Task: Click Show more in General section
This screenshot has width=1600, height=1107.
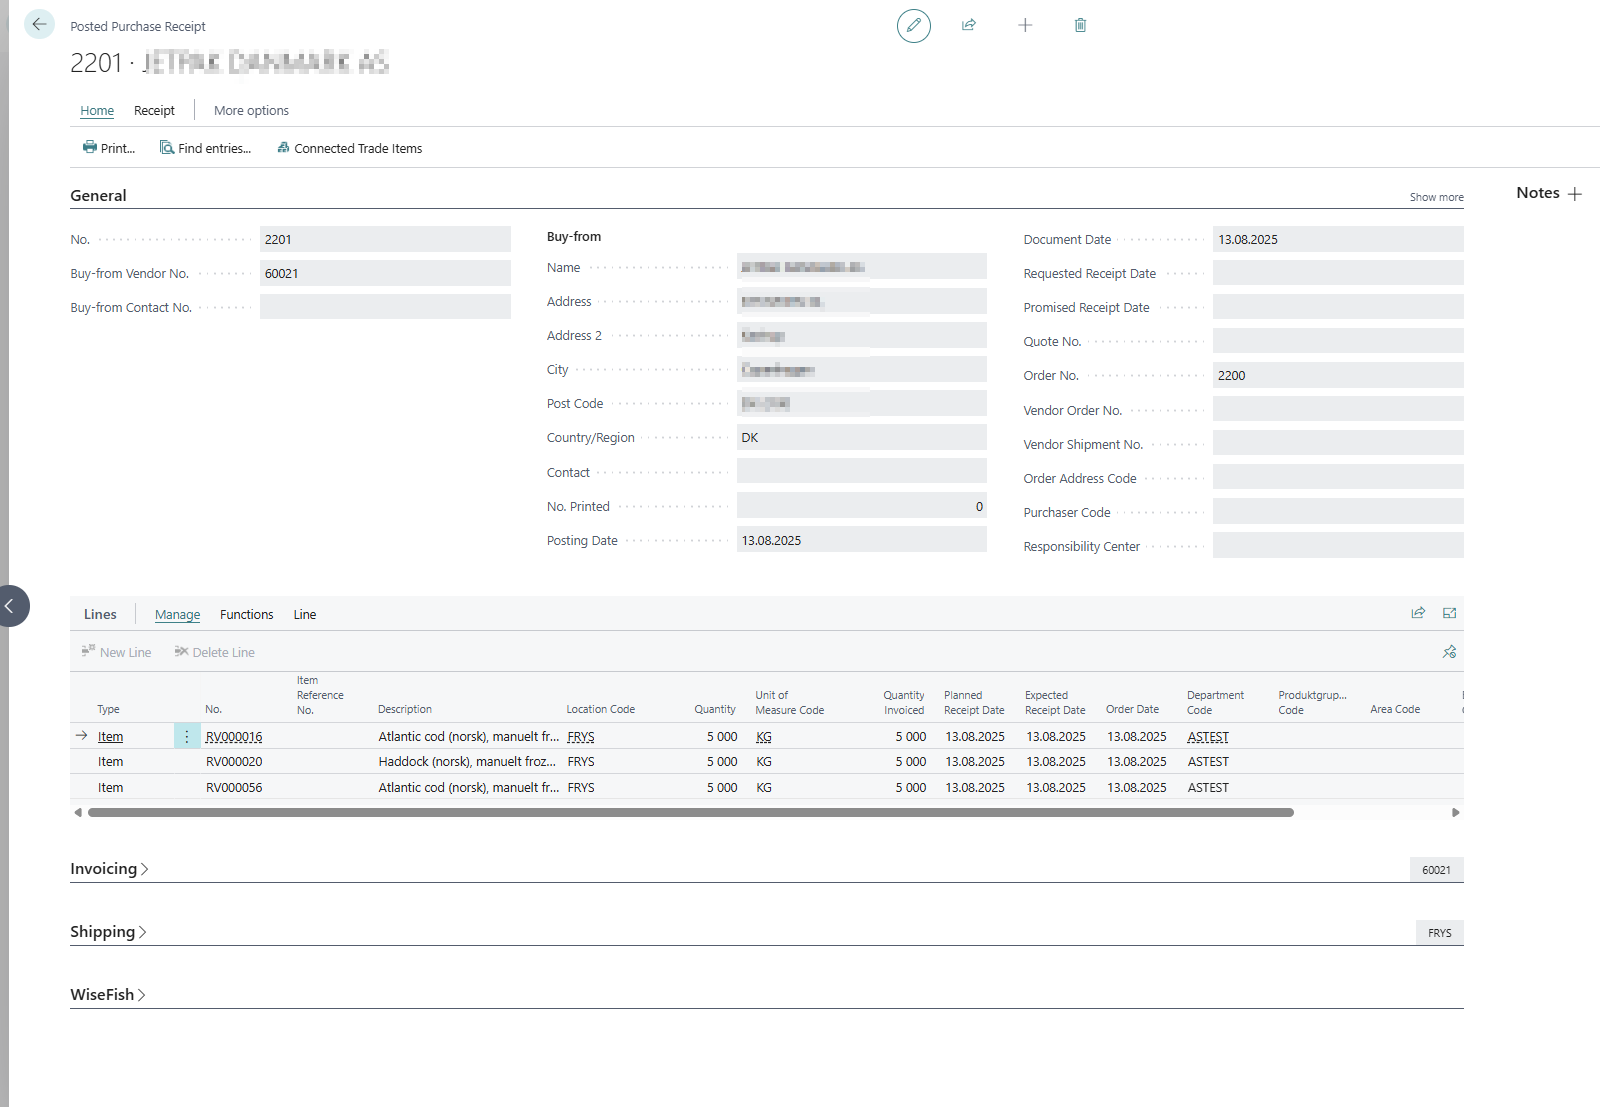Action: pyautogui.click(x=1436, y=198)
